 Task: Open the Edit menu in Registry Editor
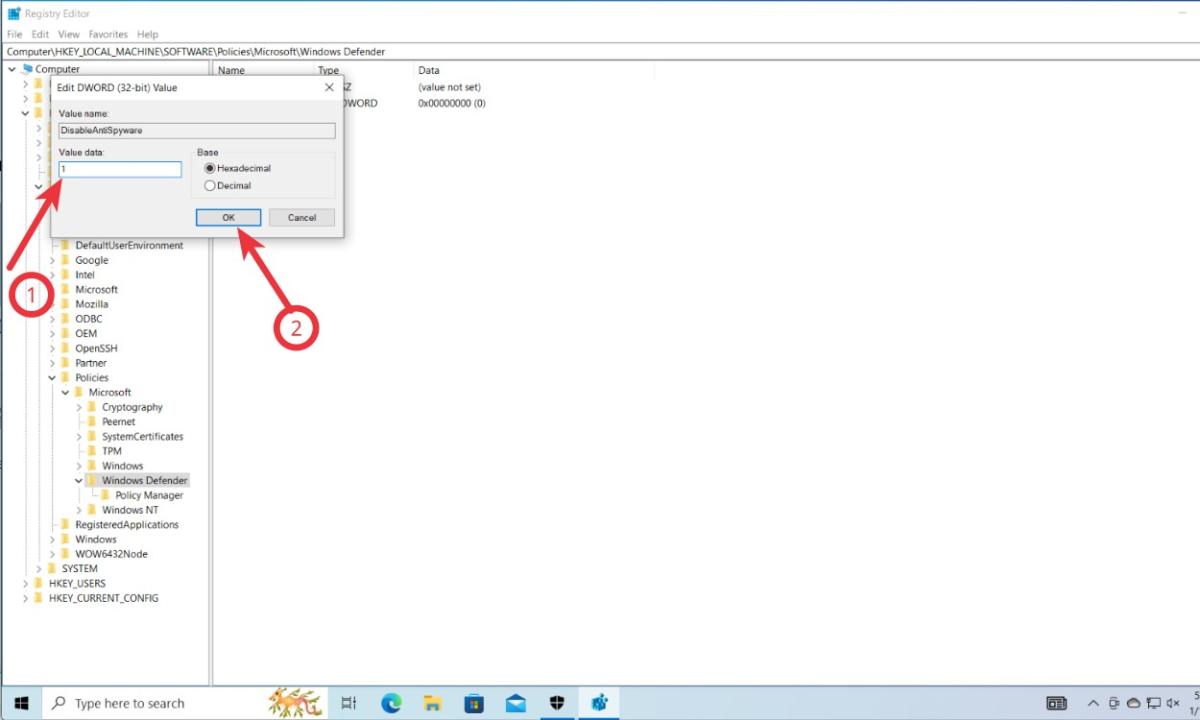tap(40, 33)
